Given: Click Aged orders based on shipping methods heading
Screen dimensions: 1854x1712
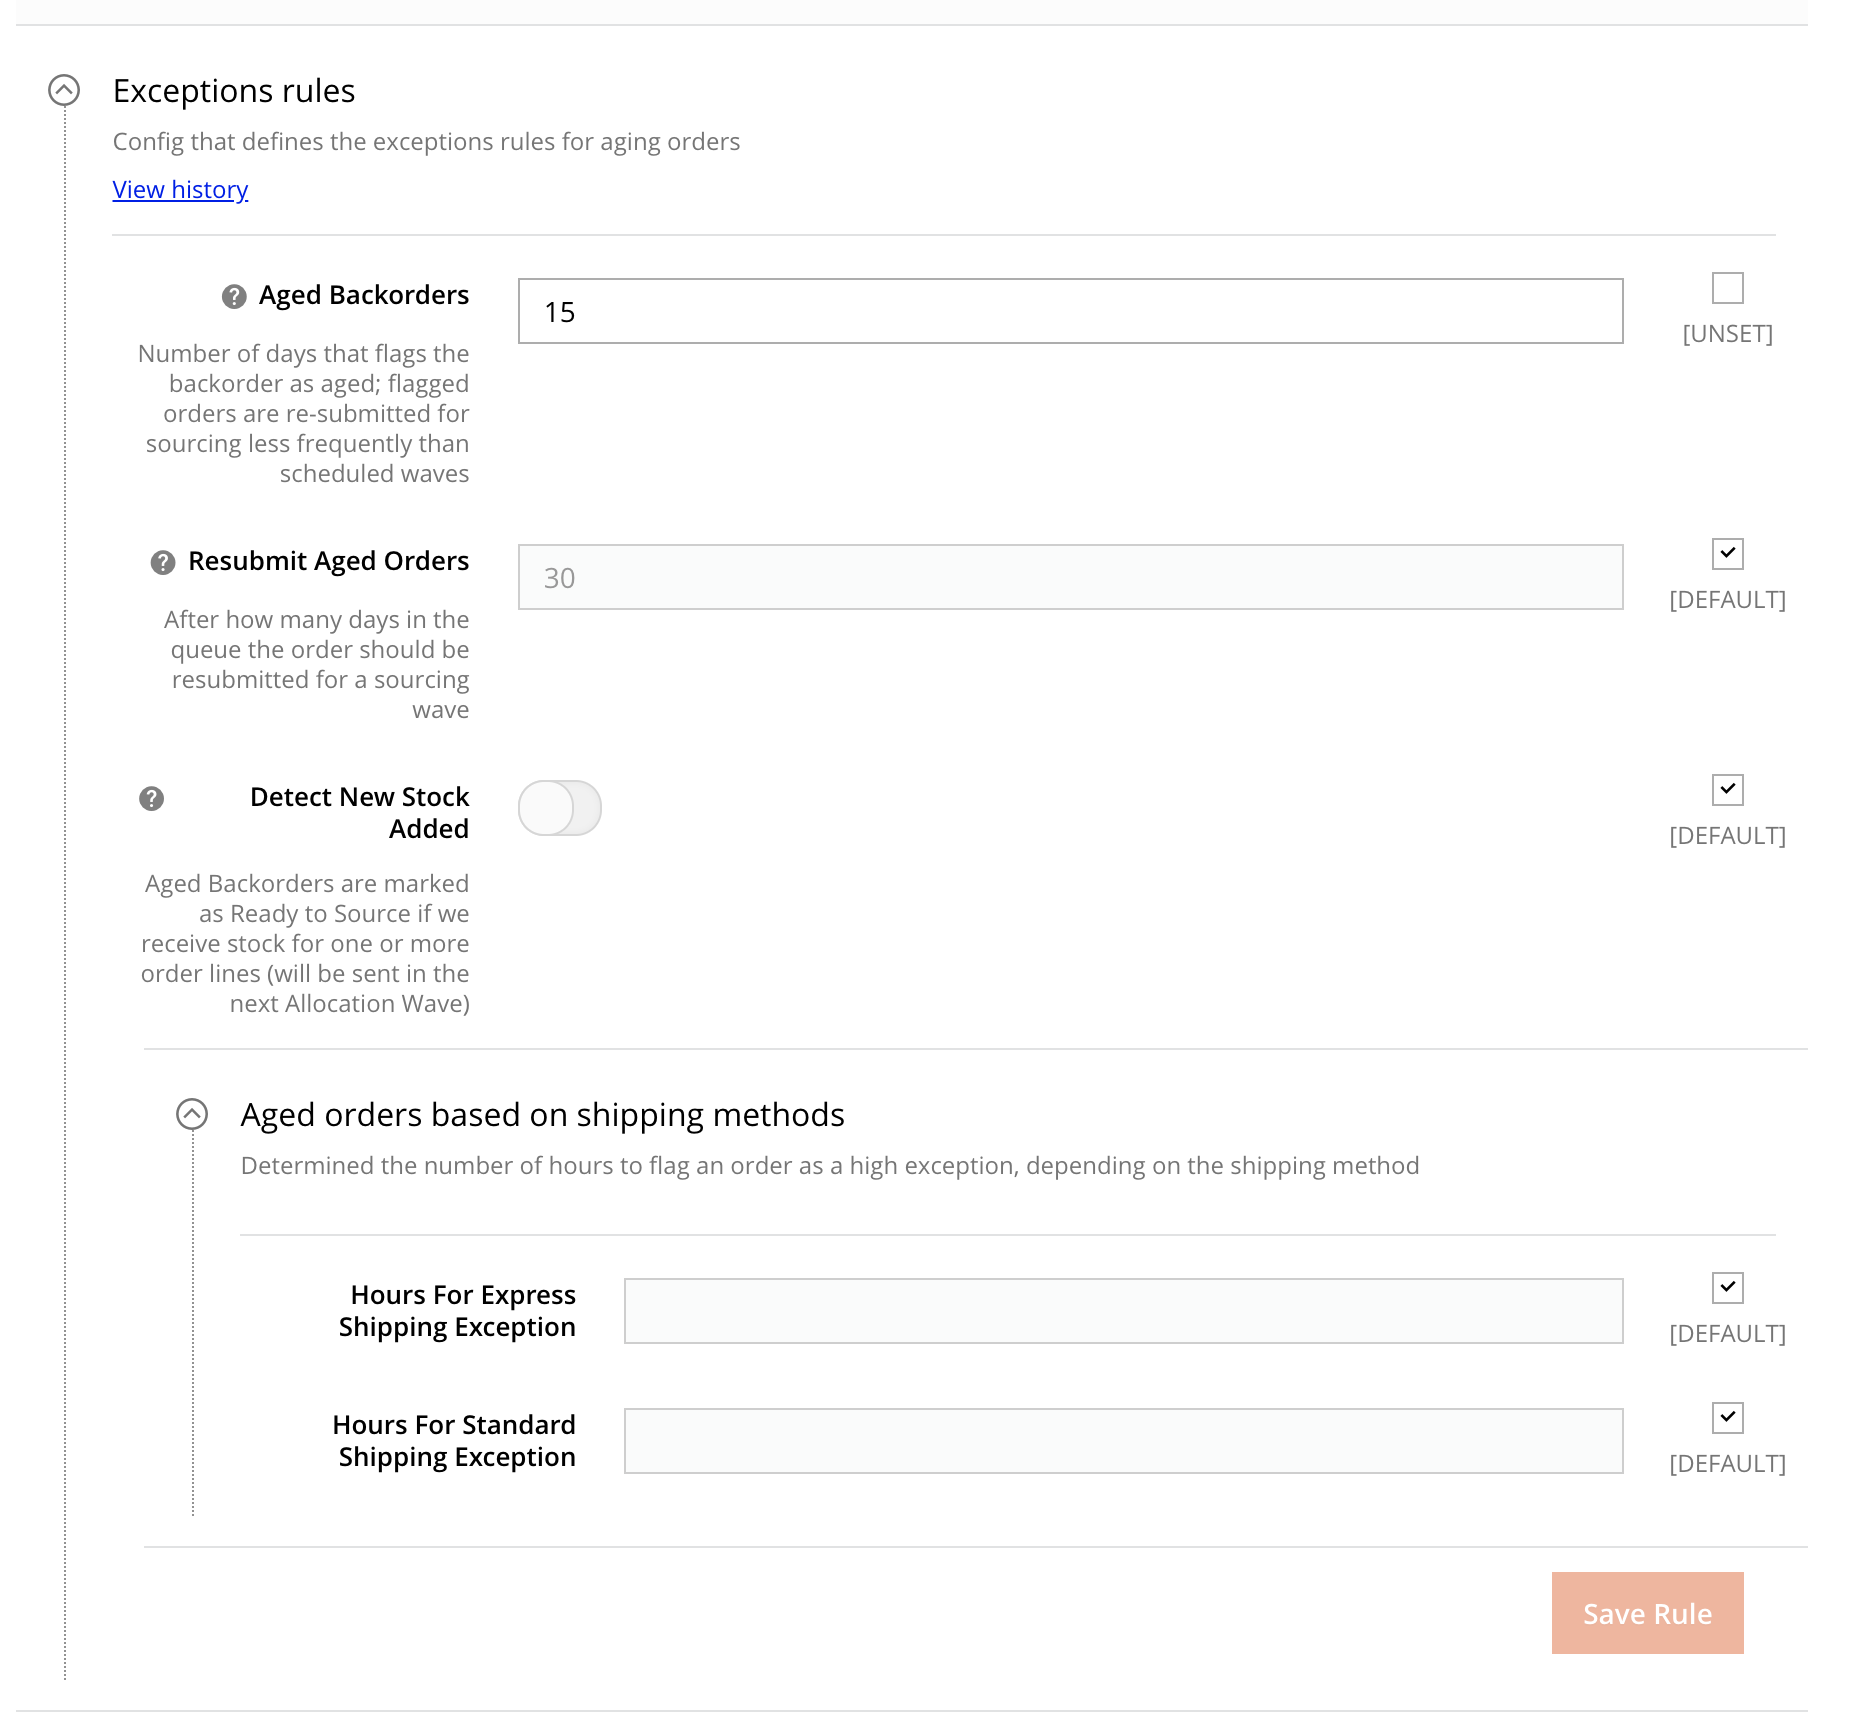Looking at the screenshot, I should click(543, 1115).
